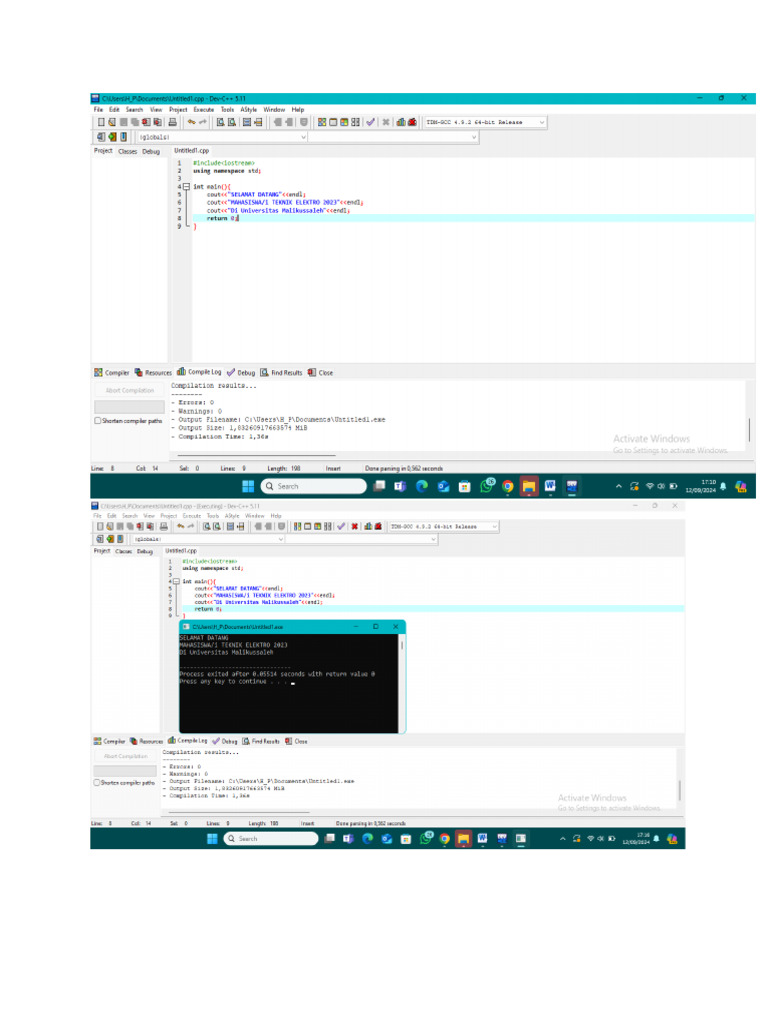The image size is (768, 1024).
Task: Open TDM-GCC compiler set dropdown in upper window
Action: 541,122
